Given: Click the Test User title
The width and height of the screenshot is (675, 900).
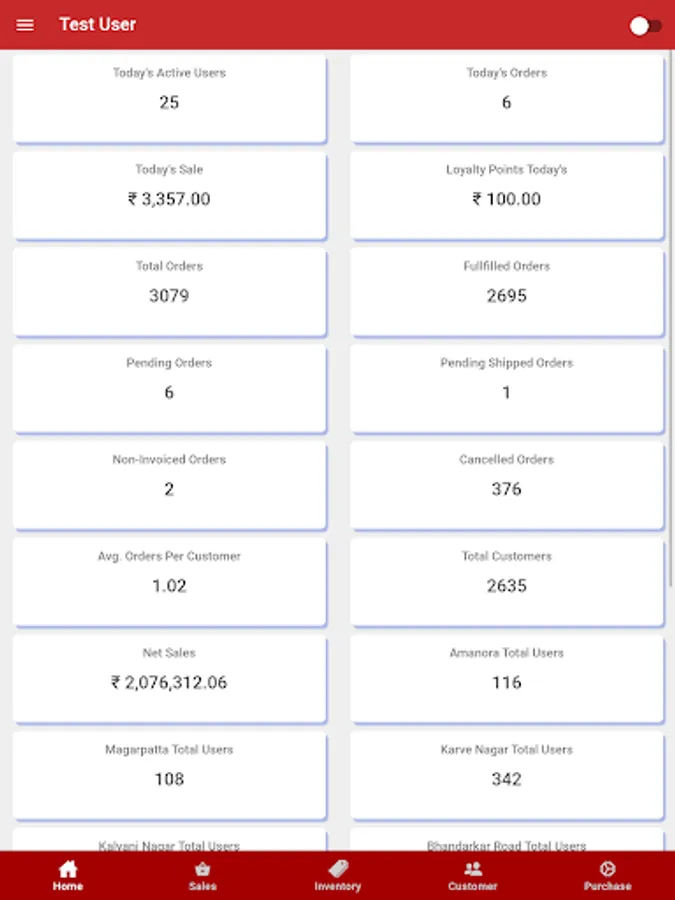Looking at the screenshot, I should (x=97, y=25).
